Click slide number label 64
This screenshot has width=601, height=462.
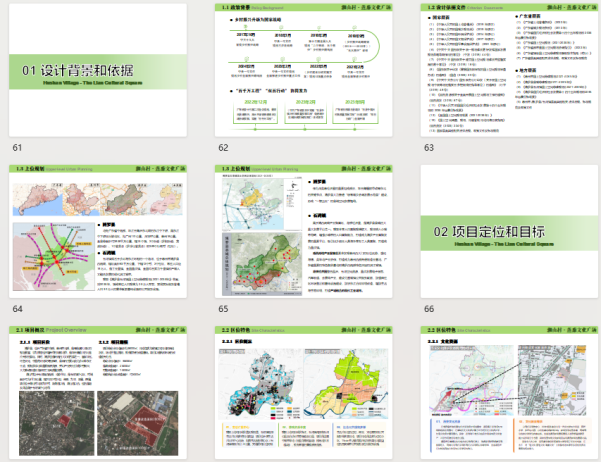[x=17, y=309]
